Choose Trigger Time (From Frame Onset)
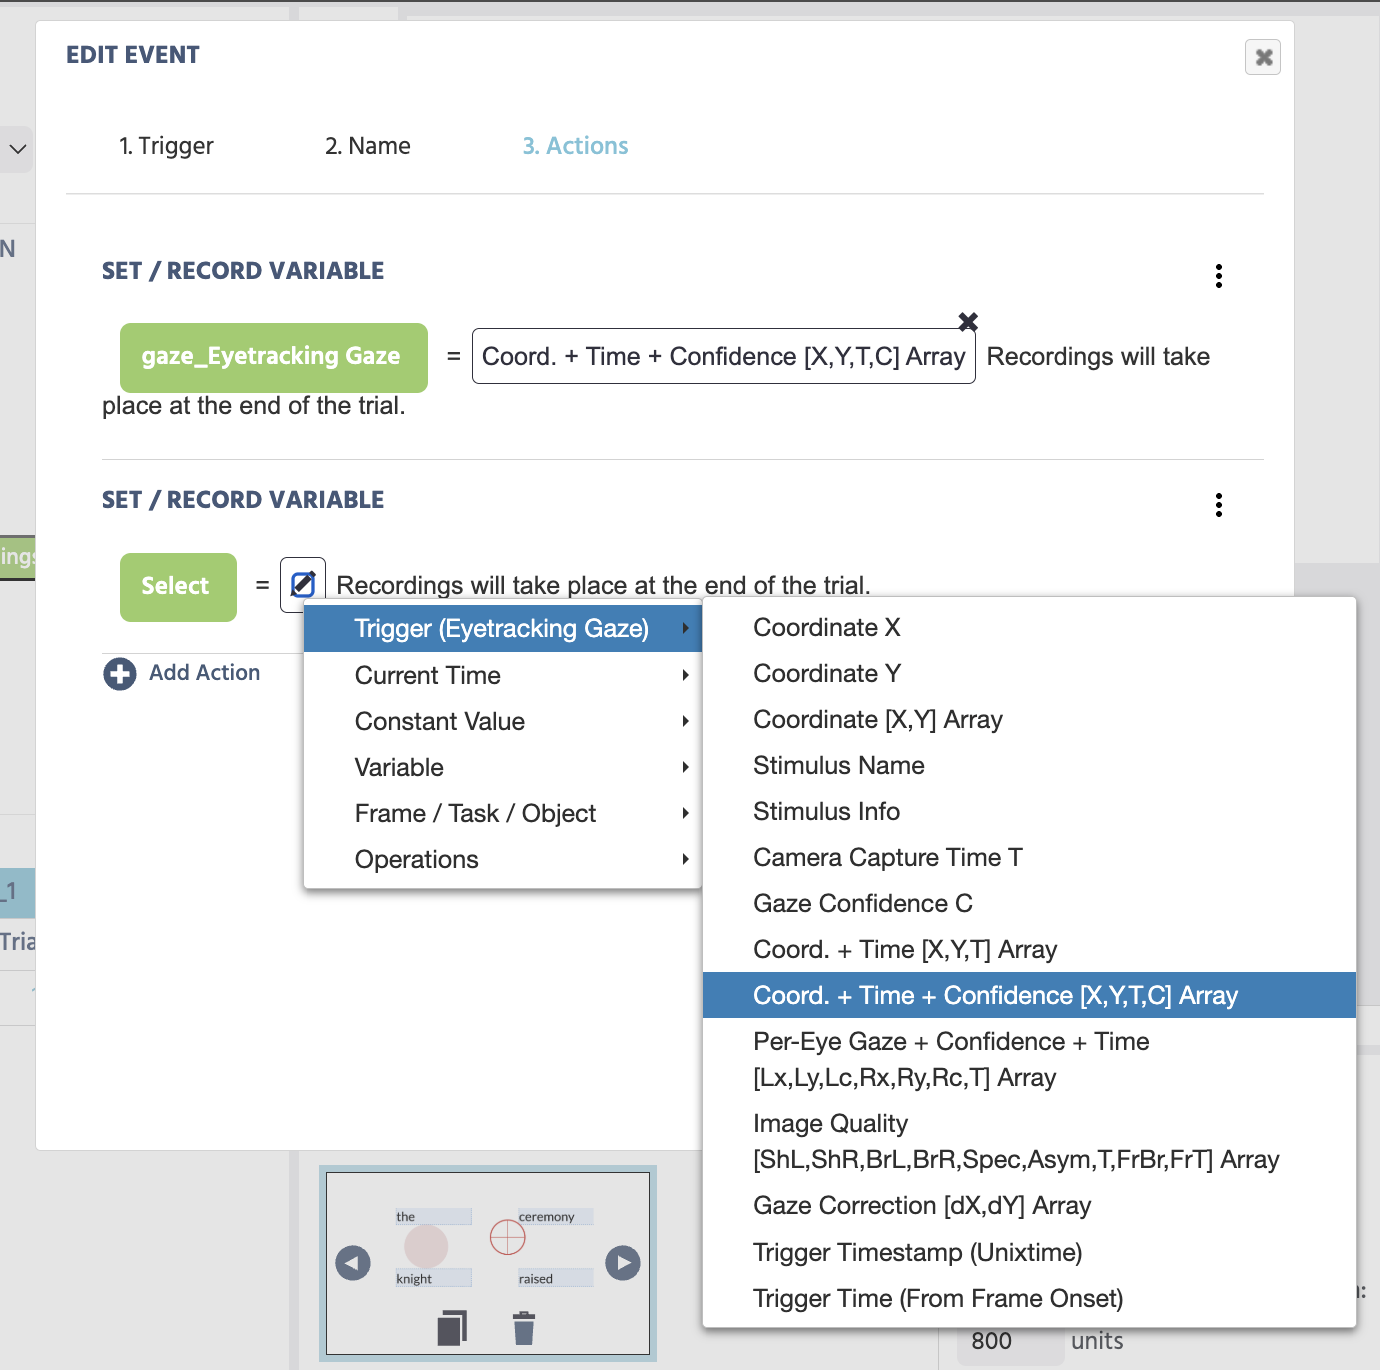Screen dimensions: 1380x1370 point(1029,1298)
